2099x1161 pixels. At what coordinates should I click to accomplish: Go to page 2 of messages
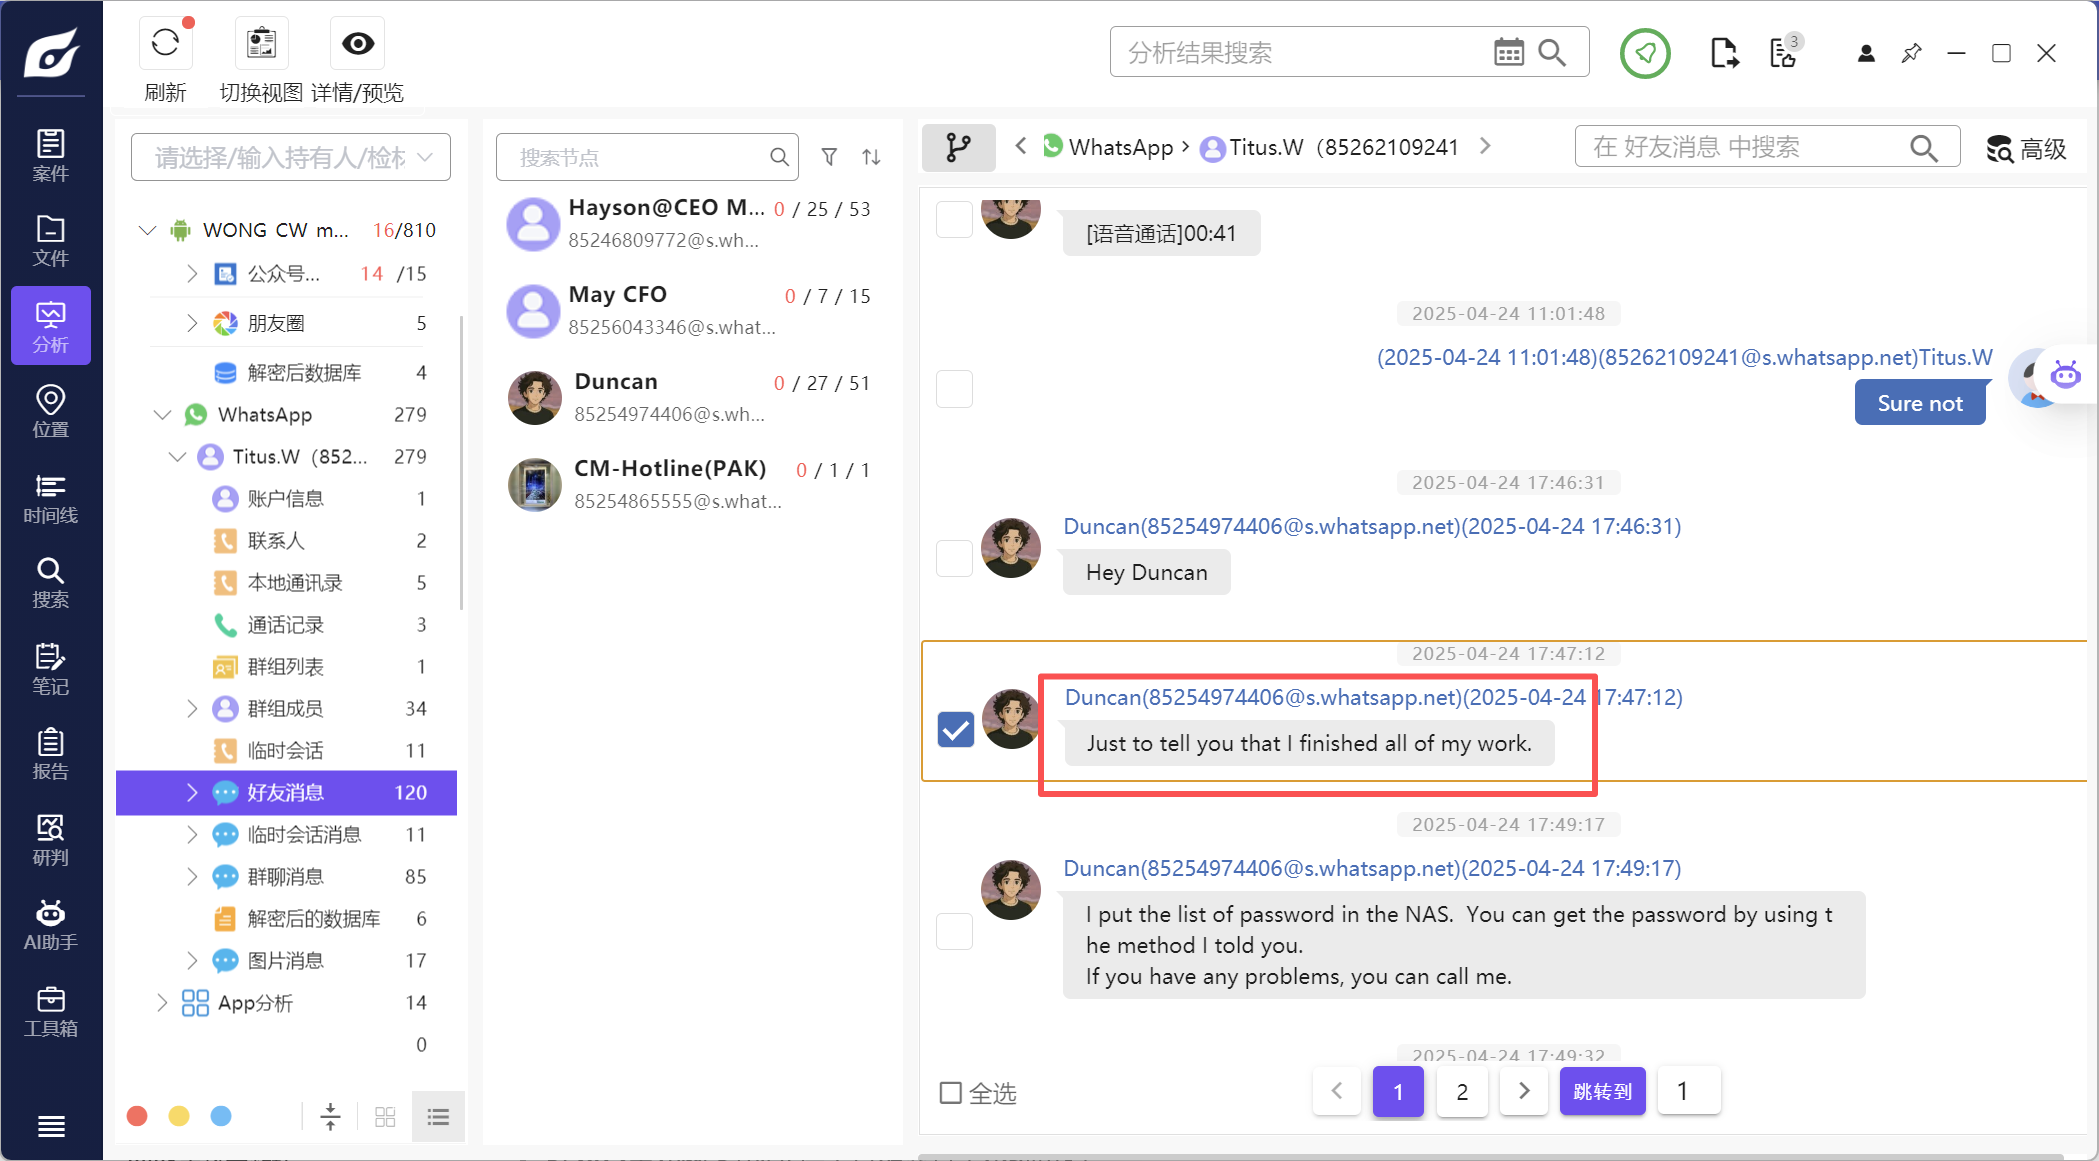coord(1461,1091)
